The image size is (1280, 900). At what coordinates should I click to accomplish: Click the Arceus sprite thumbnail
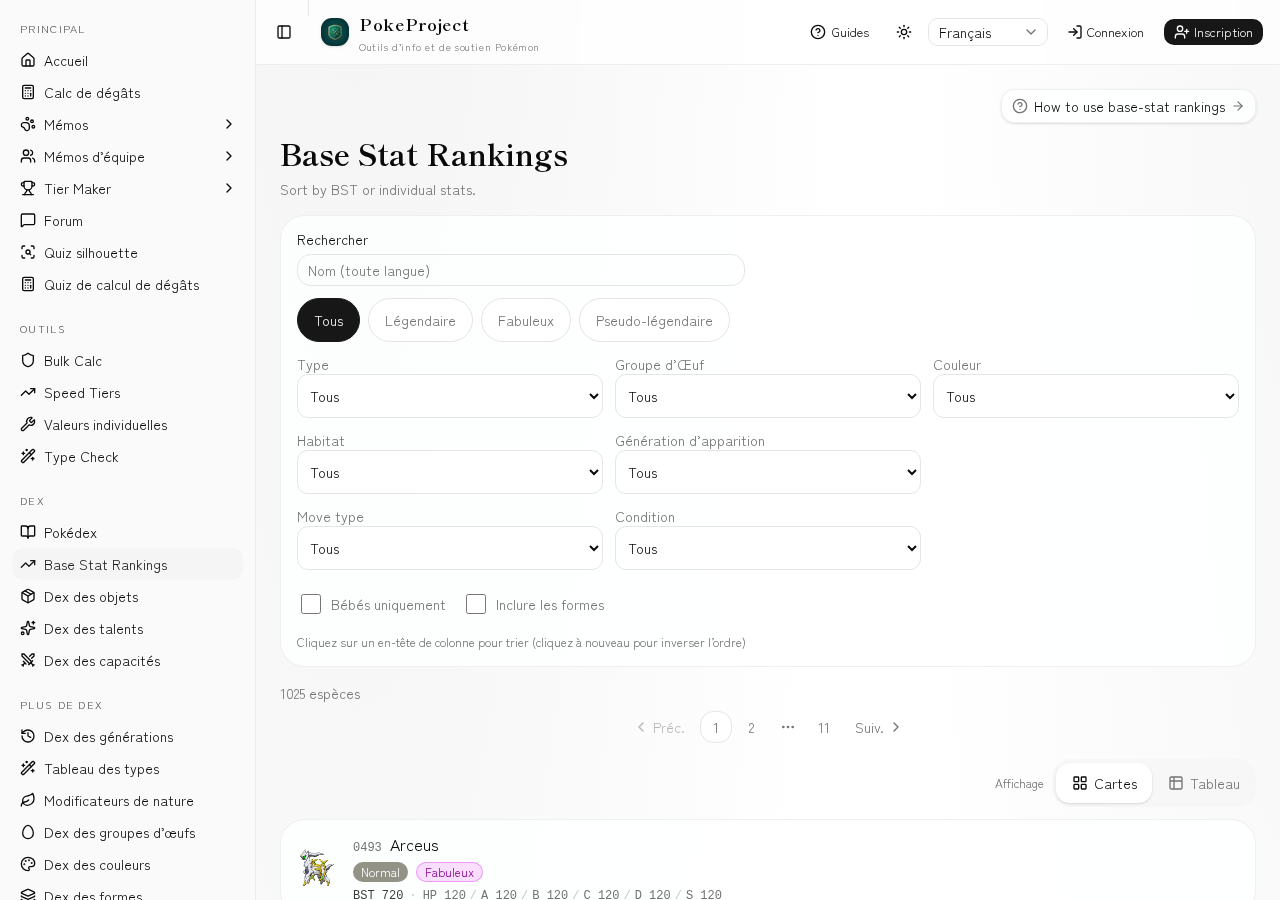tap(317, 868)
